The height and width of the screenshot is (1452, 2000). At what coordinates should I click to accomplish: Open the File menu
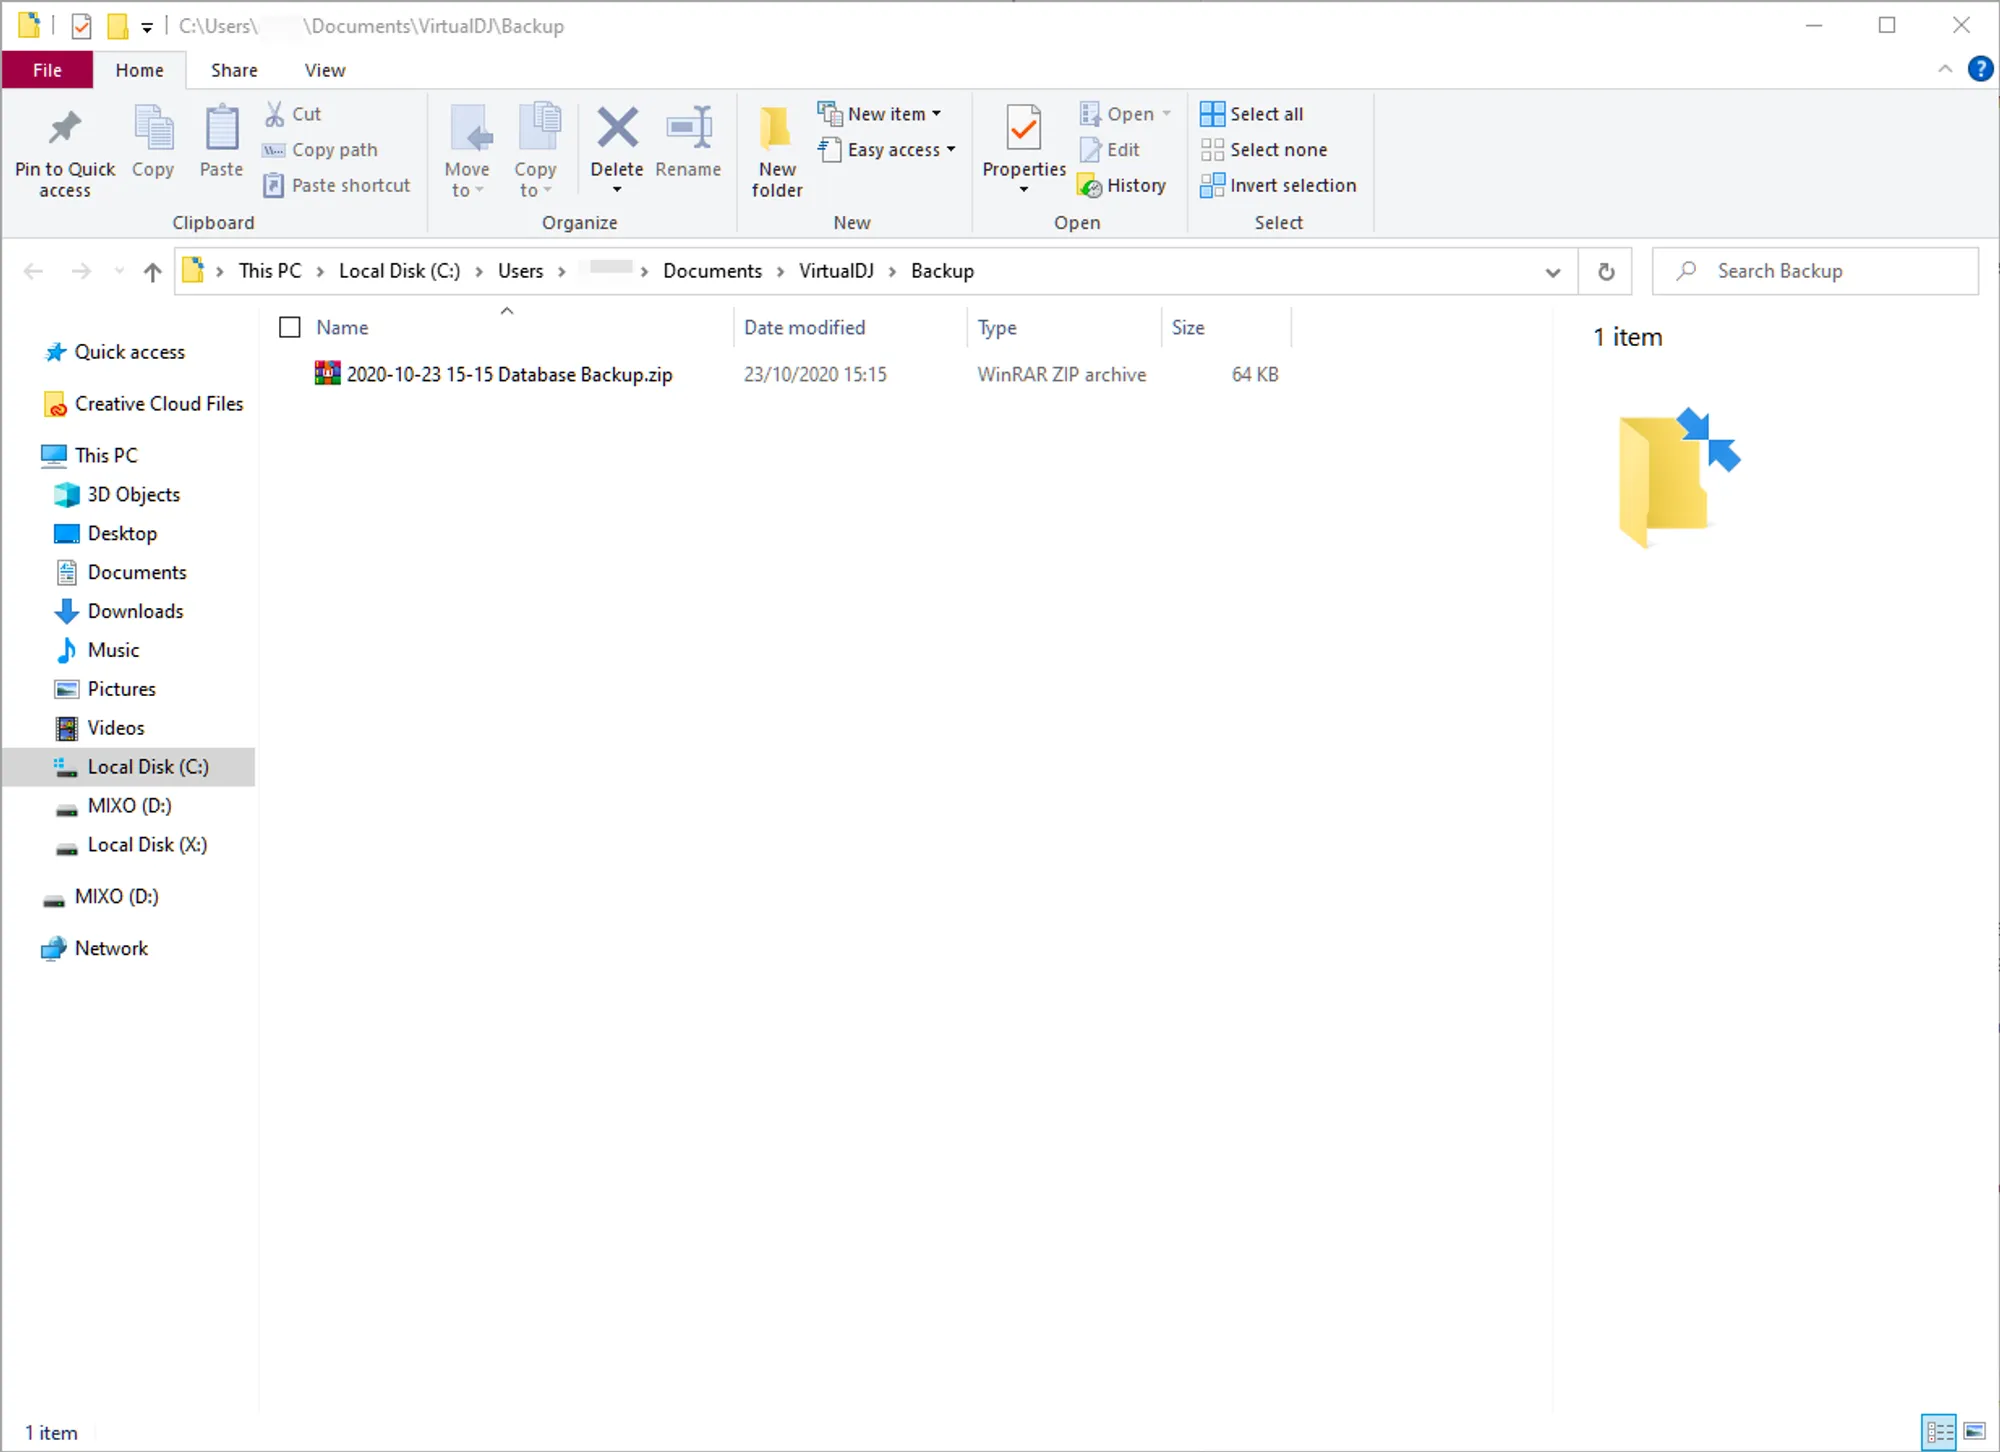47,70
